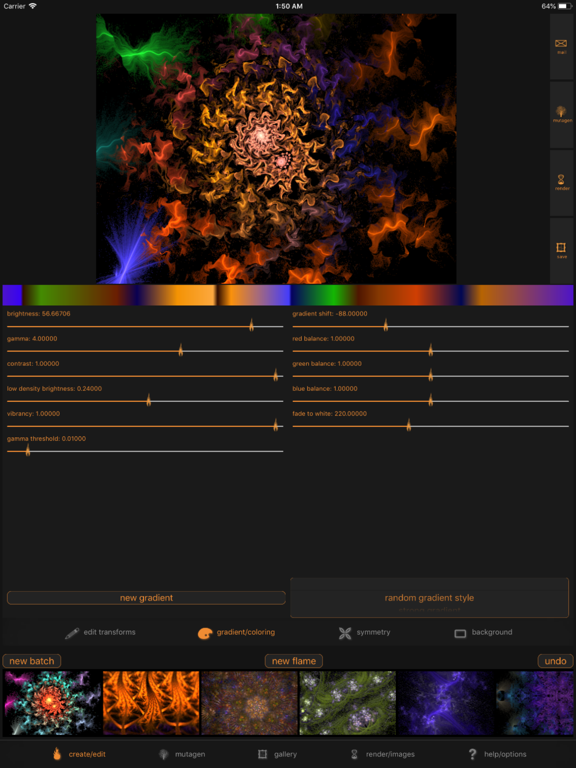576x768 pixels.
Task: Select the background rectangle icon
Action: pyautogui.click(x=460, y=633)
